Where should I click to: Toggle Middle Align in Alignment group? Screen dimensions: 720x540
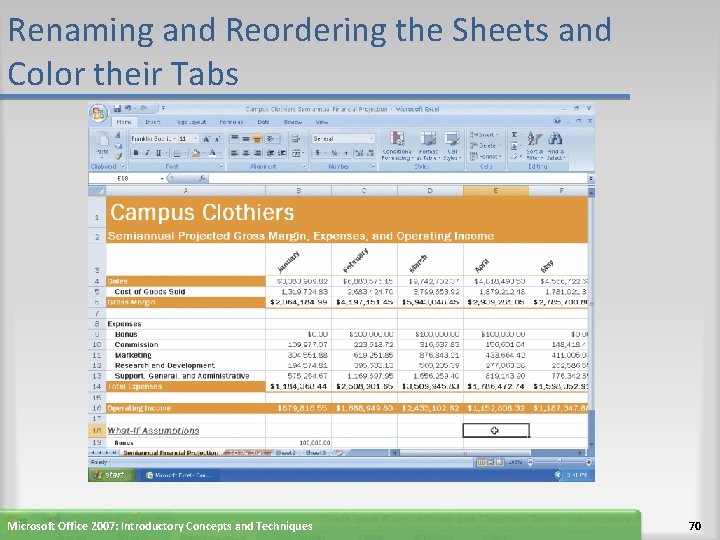coord(246,138)
